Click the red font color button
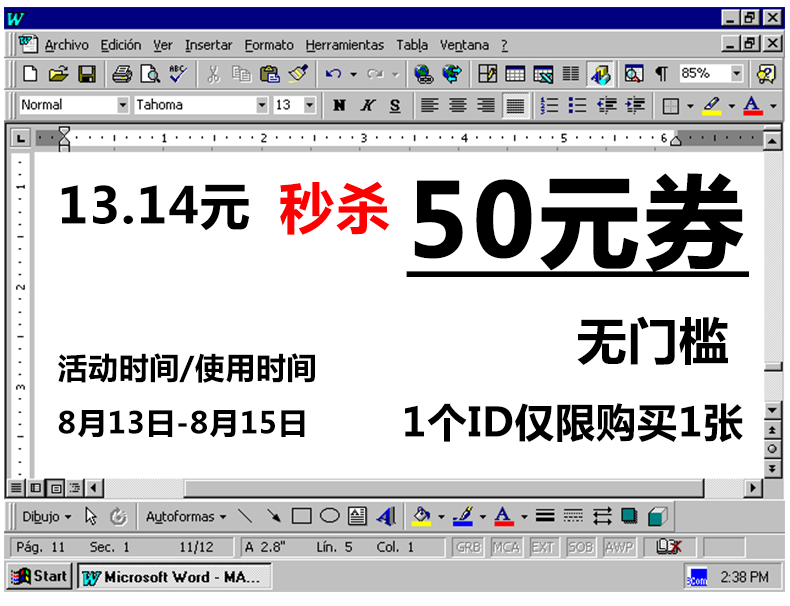The width and height of the screenshot is (790, 606). point(752,105)
